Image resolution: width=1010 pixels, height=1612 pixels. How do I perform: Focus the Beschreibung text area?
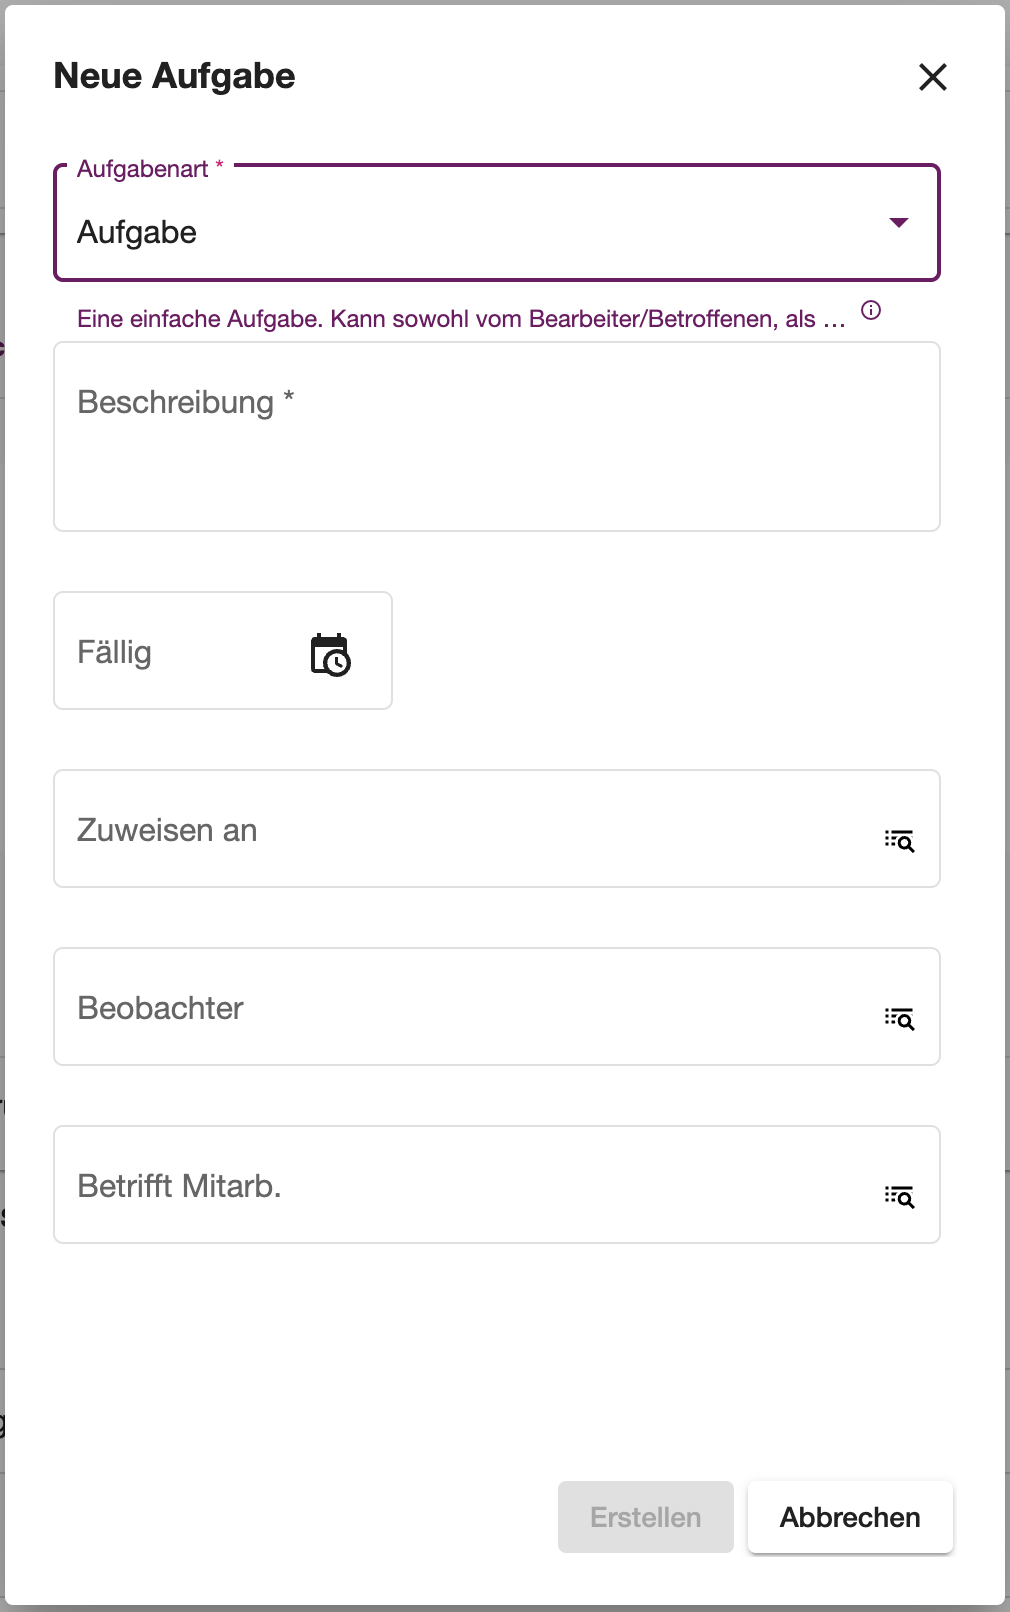click(497, 437)
